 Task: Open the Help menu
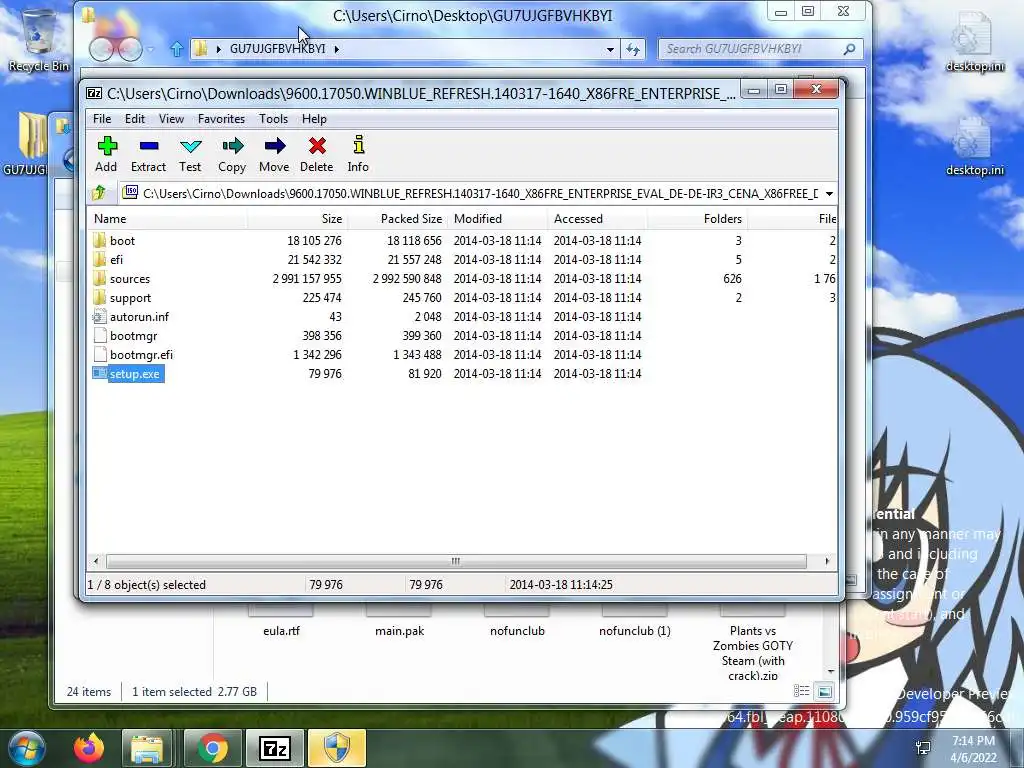(x=314, y=119)
